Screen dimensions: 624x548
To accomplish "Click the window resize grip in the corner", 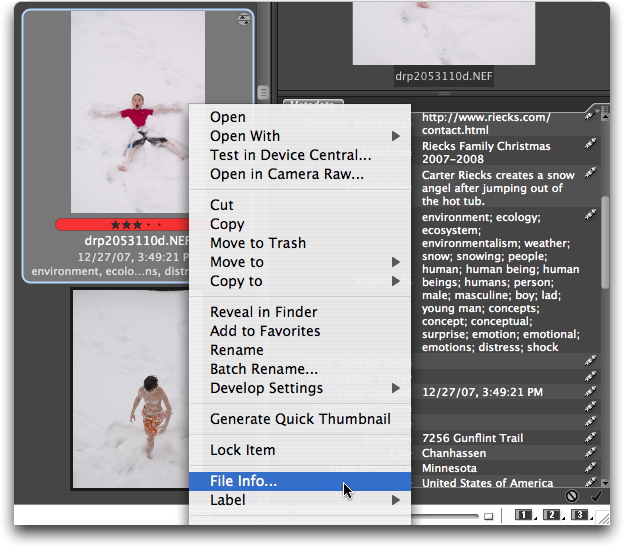I will tap(604, 517).
